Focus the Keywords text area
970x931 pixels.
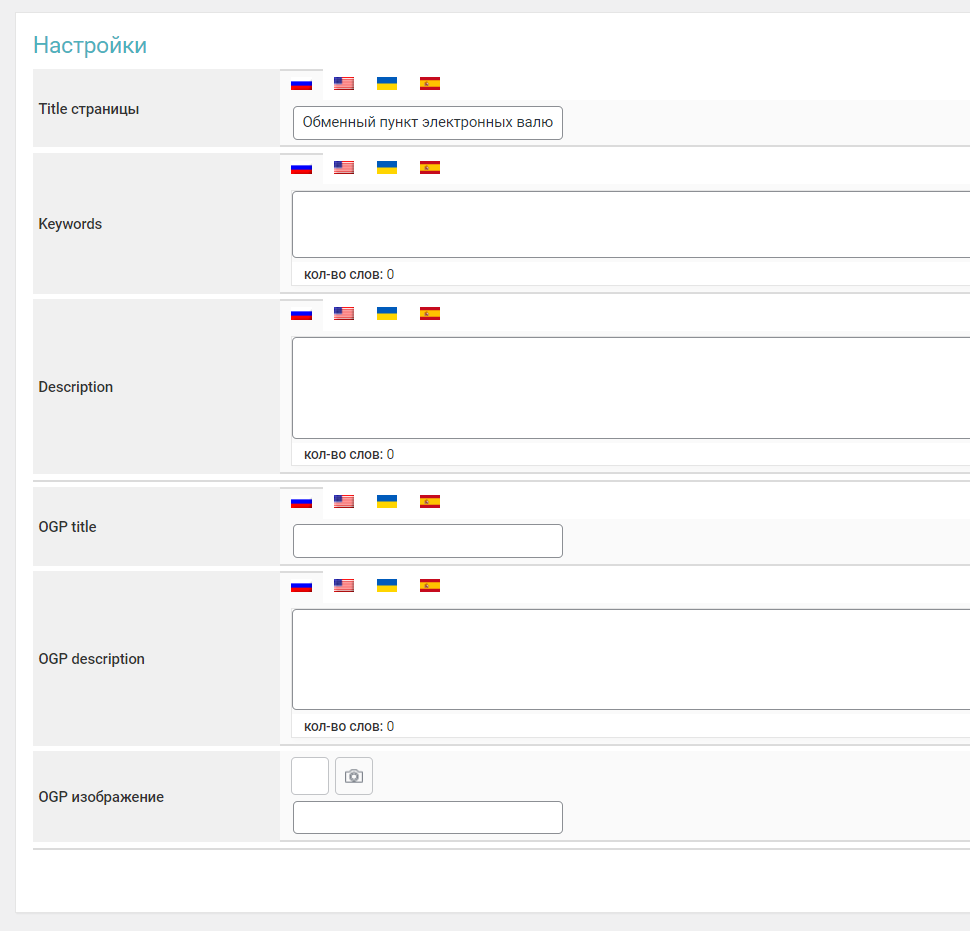click(x=630, y=225)
